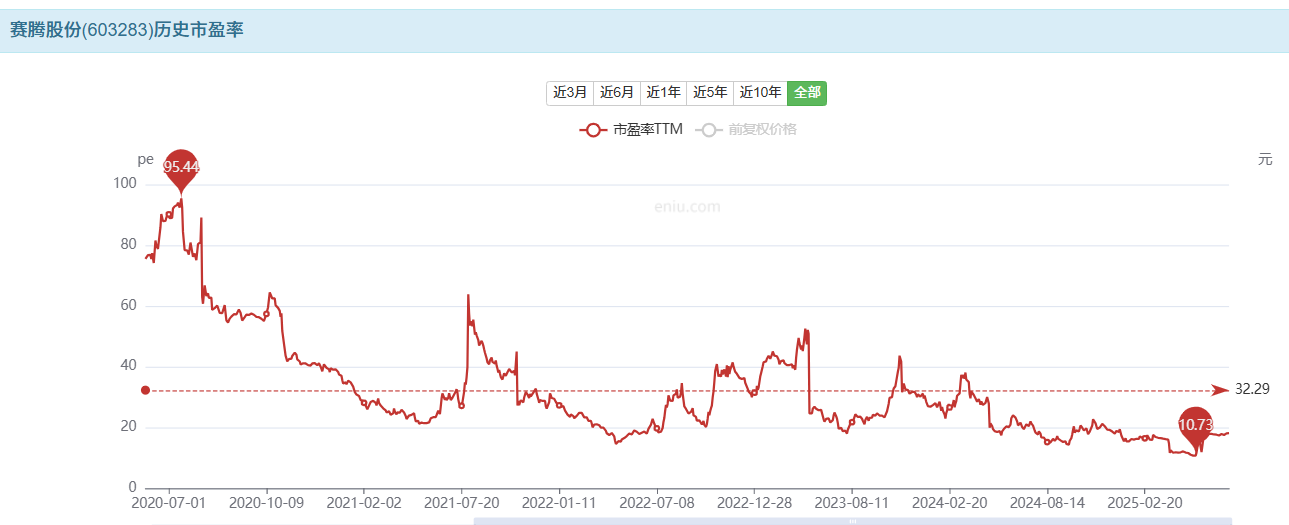This screenshot has width=1289, height=525.
Task: Toggle the 市盈率TTM legend series
Action: point(631,129)
